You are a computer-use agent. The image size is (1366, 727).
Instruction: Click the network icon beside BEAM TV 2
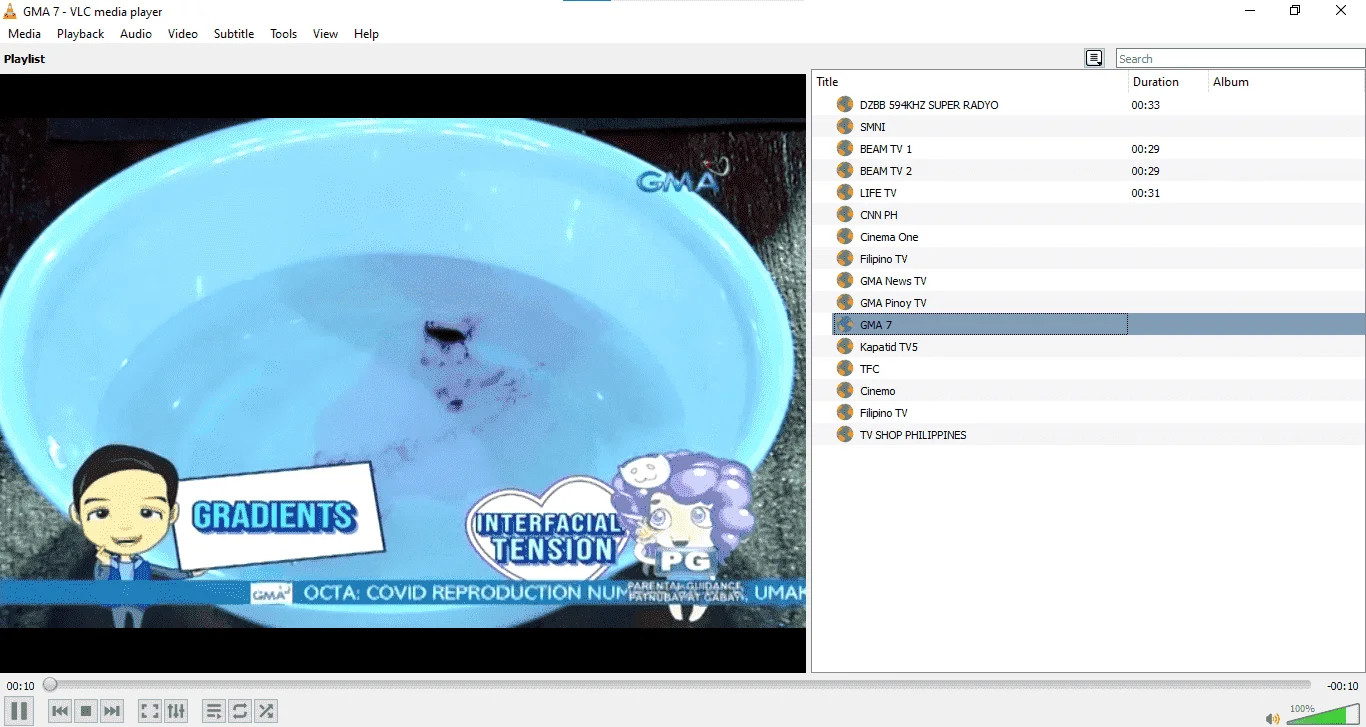point(845,171)
